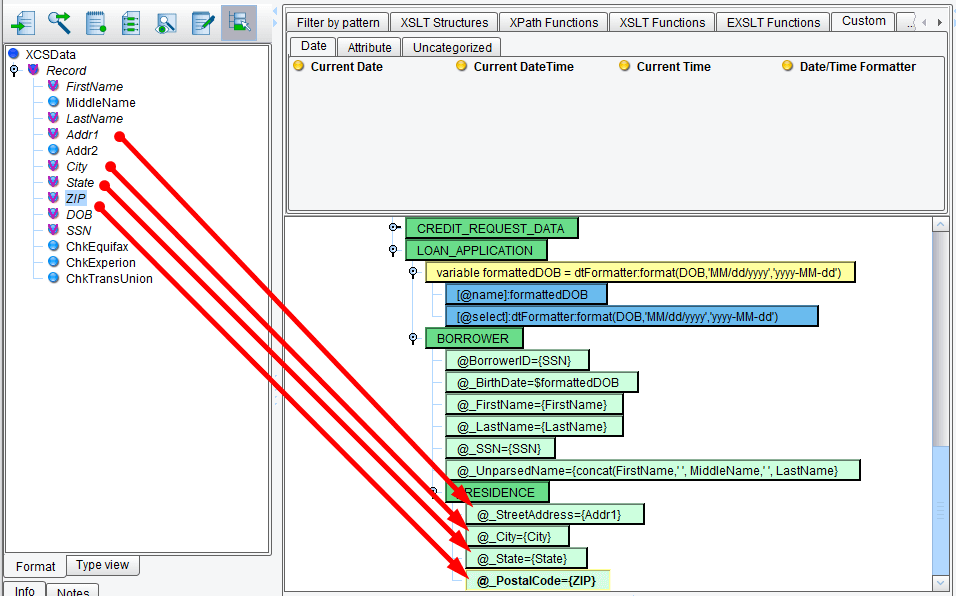Viewport: 956px width, 596px height.
Task: Click the purple icon beside SSN
Action: [x=54, y=230]
